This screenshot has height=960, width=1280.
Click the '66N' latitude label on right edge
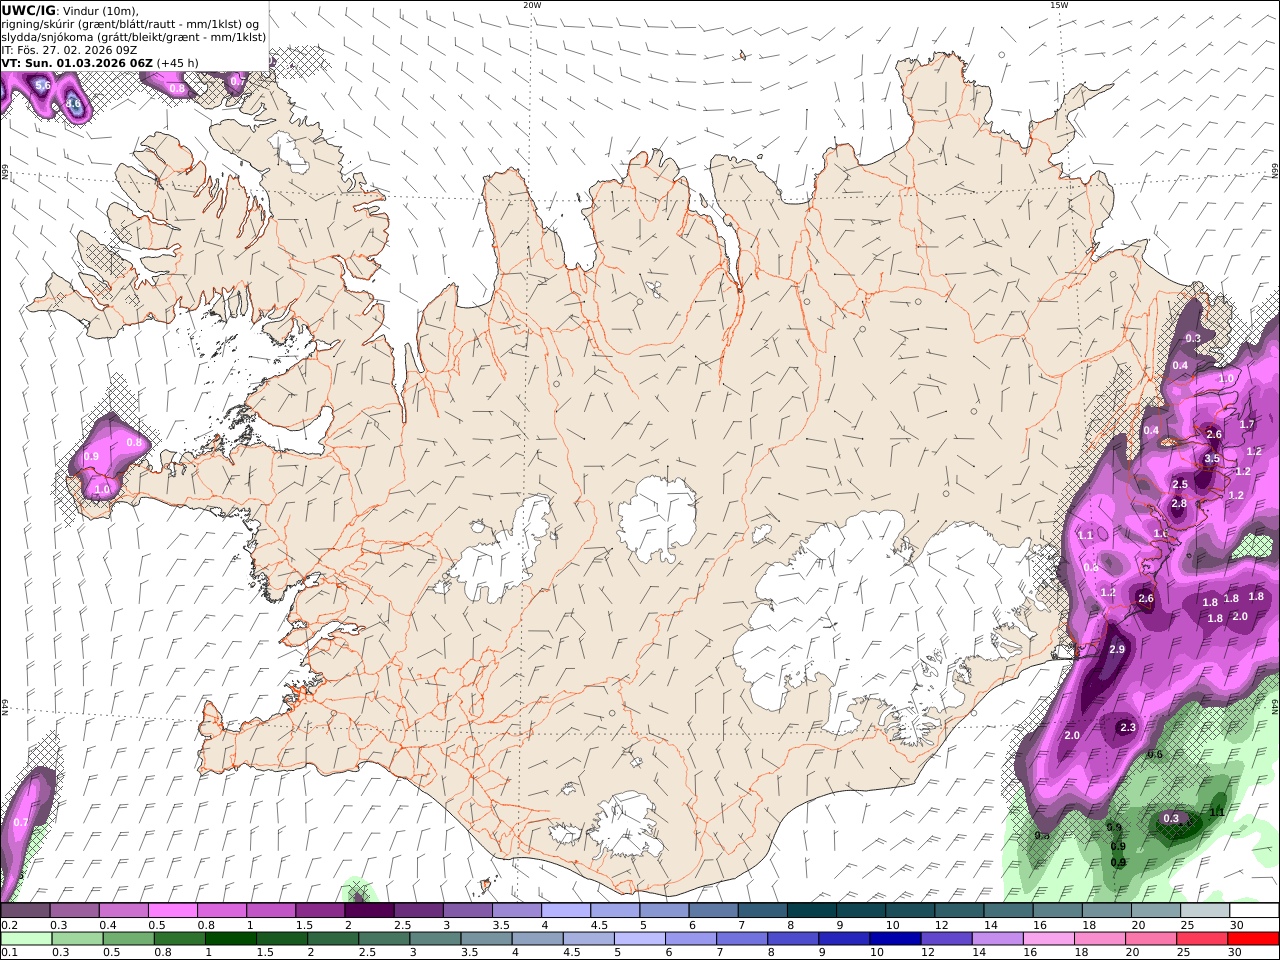point(1275,172)
